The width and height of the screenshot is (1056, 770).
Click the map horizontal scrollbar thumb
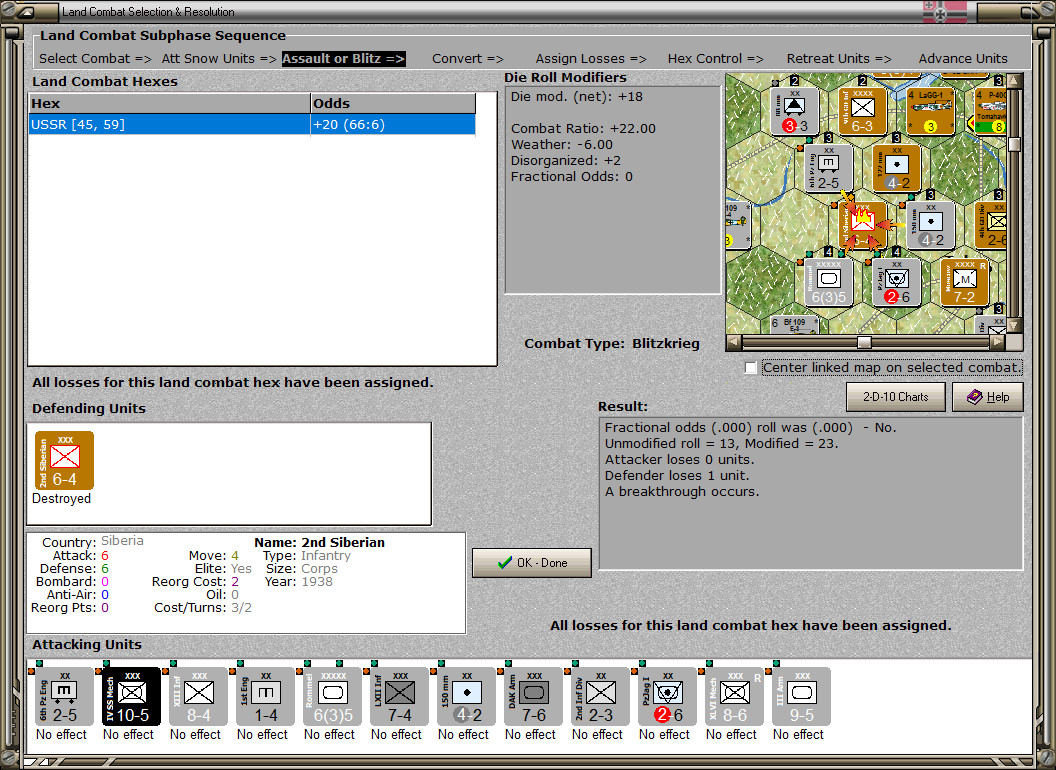pos(864,342)
